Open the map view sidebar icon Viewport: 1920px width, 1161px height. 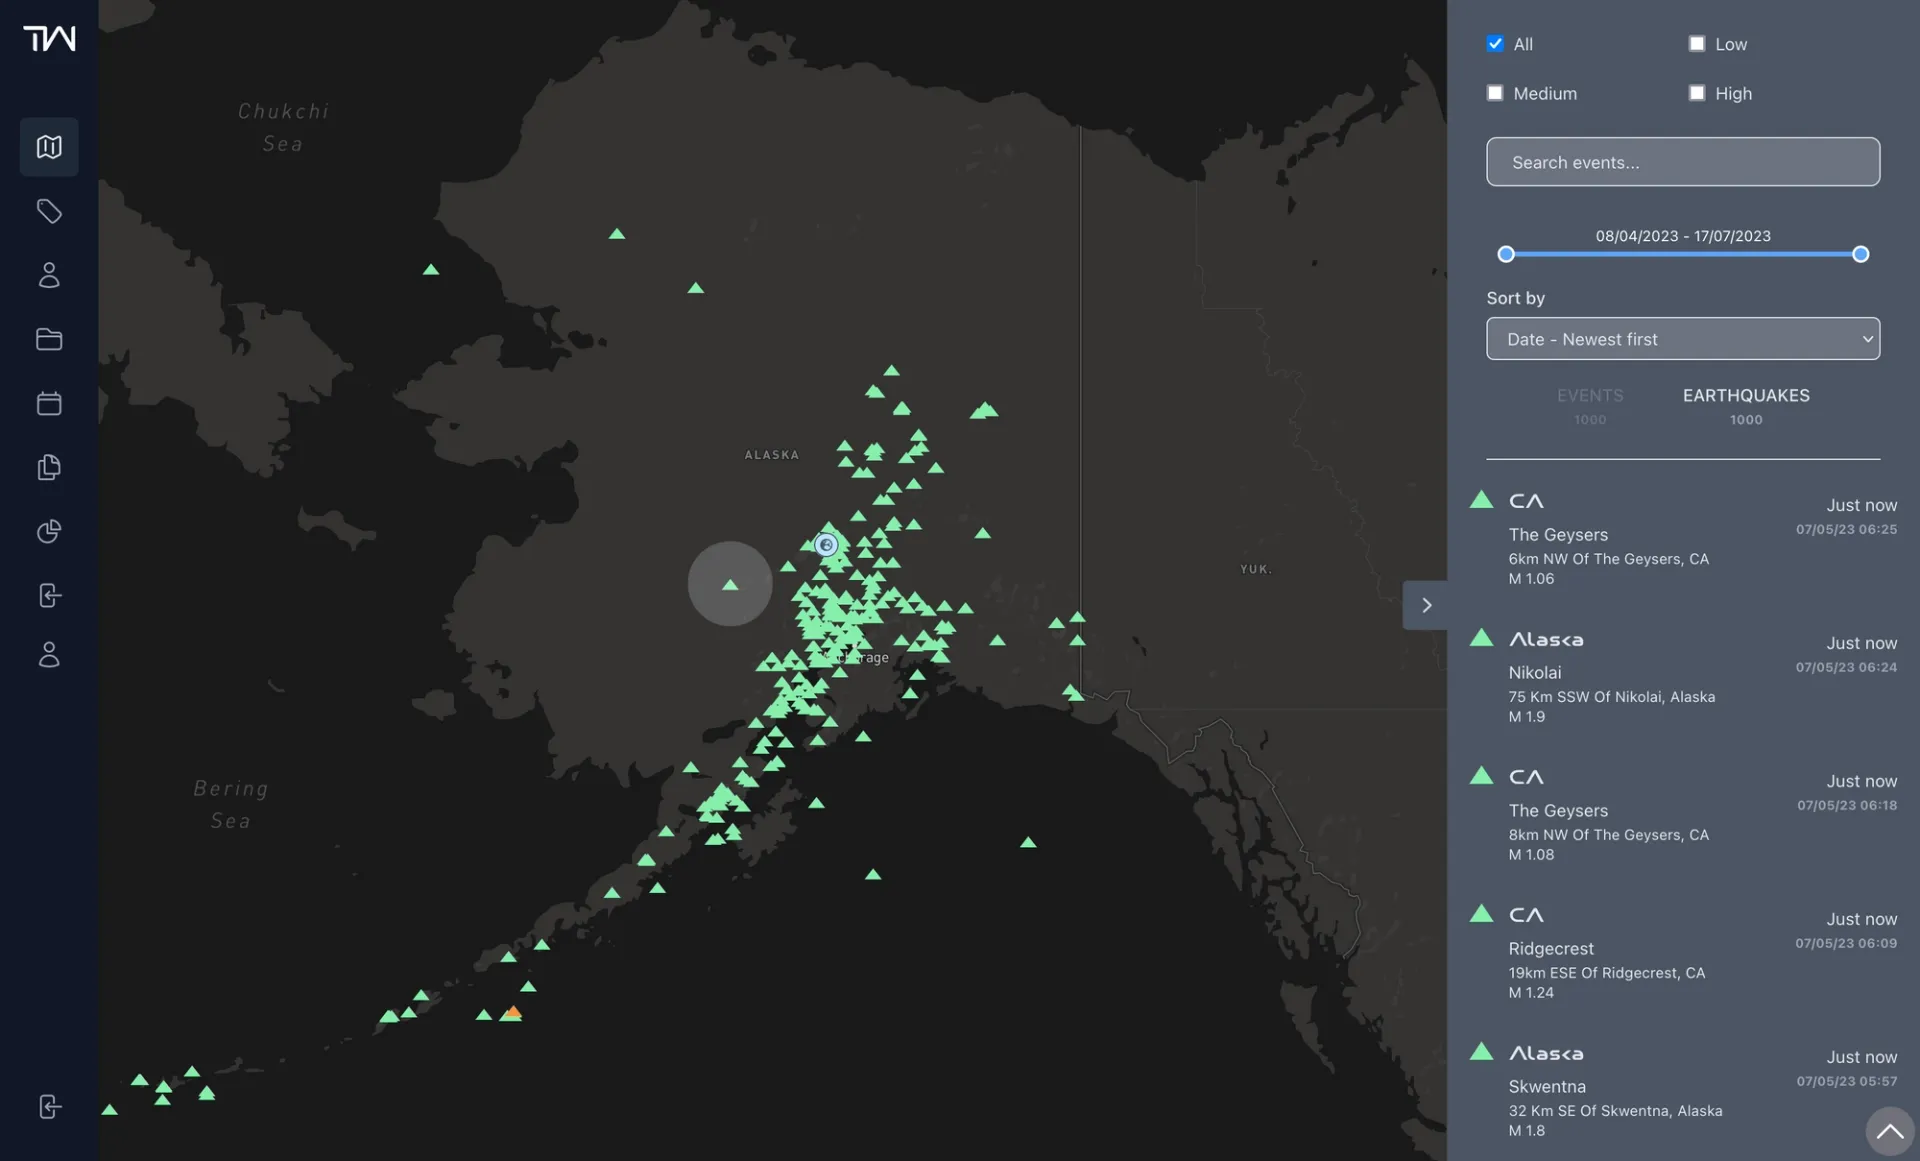pos(49,147)
